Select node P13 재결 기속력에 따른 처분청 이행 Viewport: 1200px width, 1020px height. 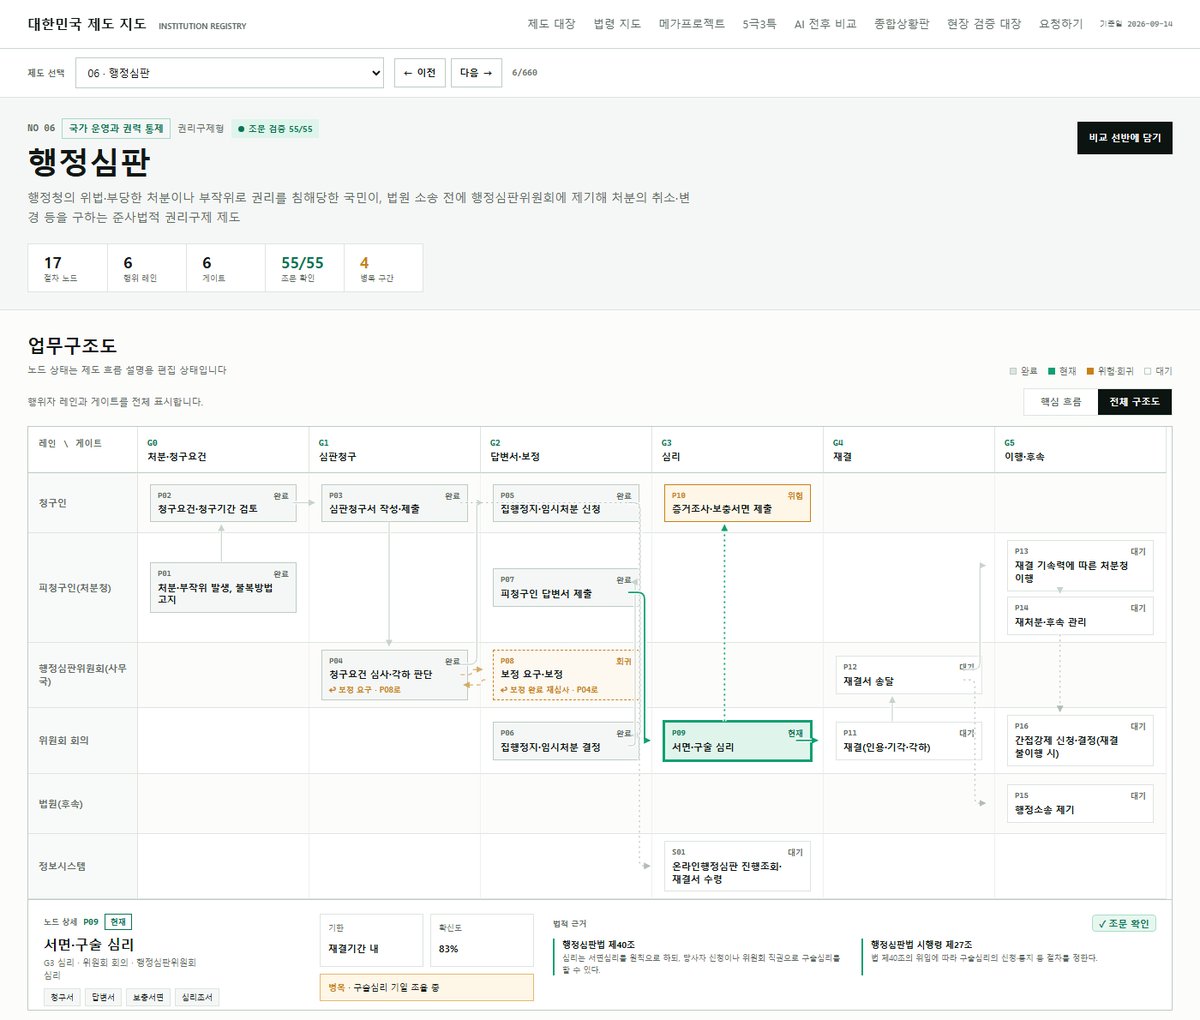[1080, 566]
